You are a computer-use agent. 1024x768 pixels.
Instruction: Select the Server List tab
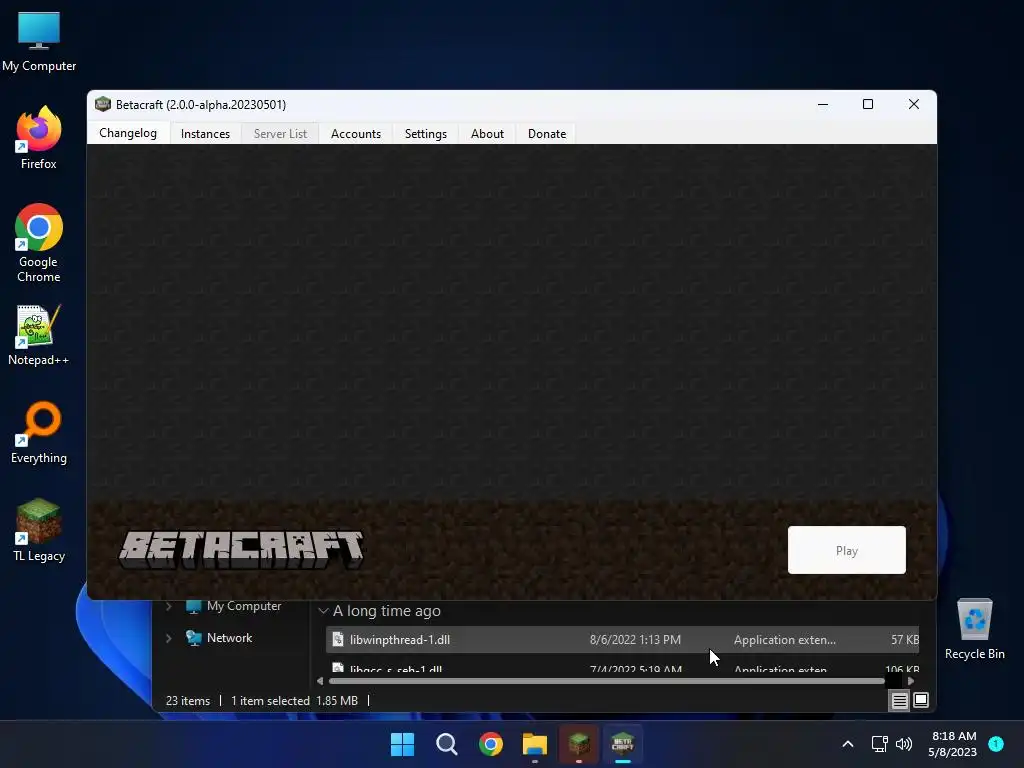(280, 133)
